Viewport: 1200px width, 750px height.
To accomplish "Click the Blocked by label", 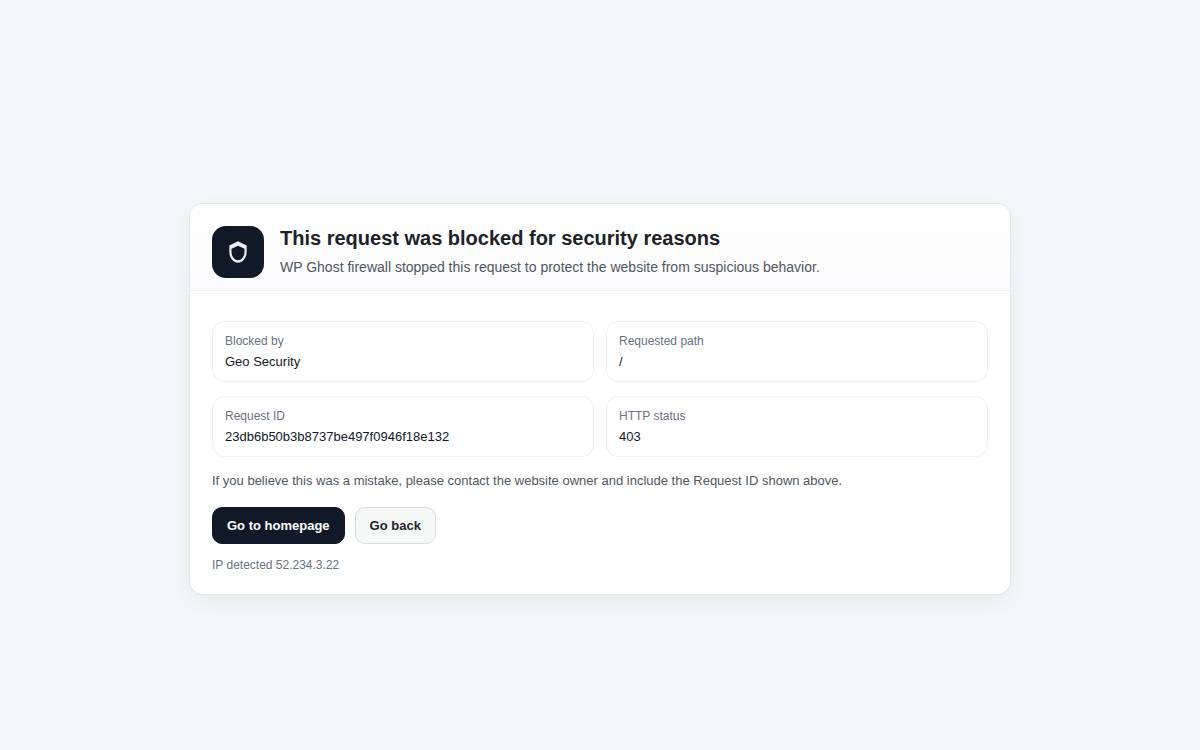I will pos(254,341).
